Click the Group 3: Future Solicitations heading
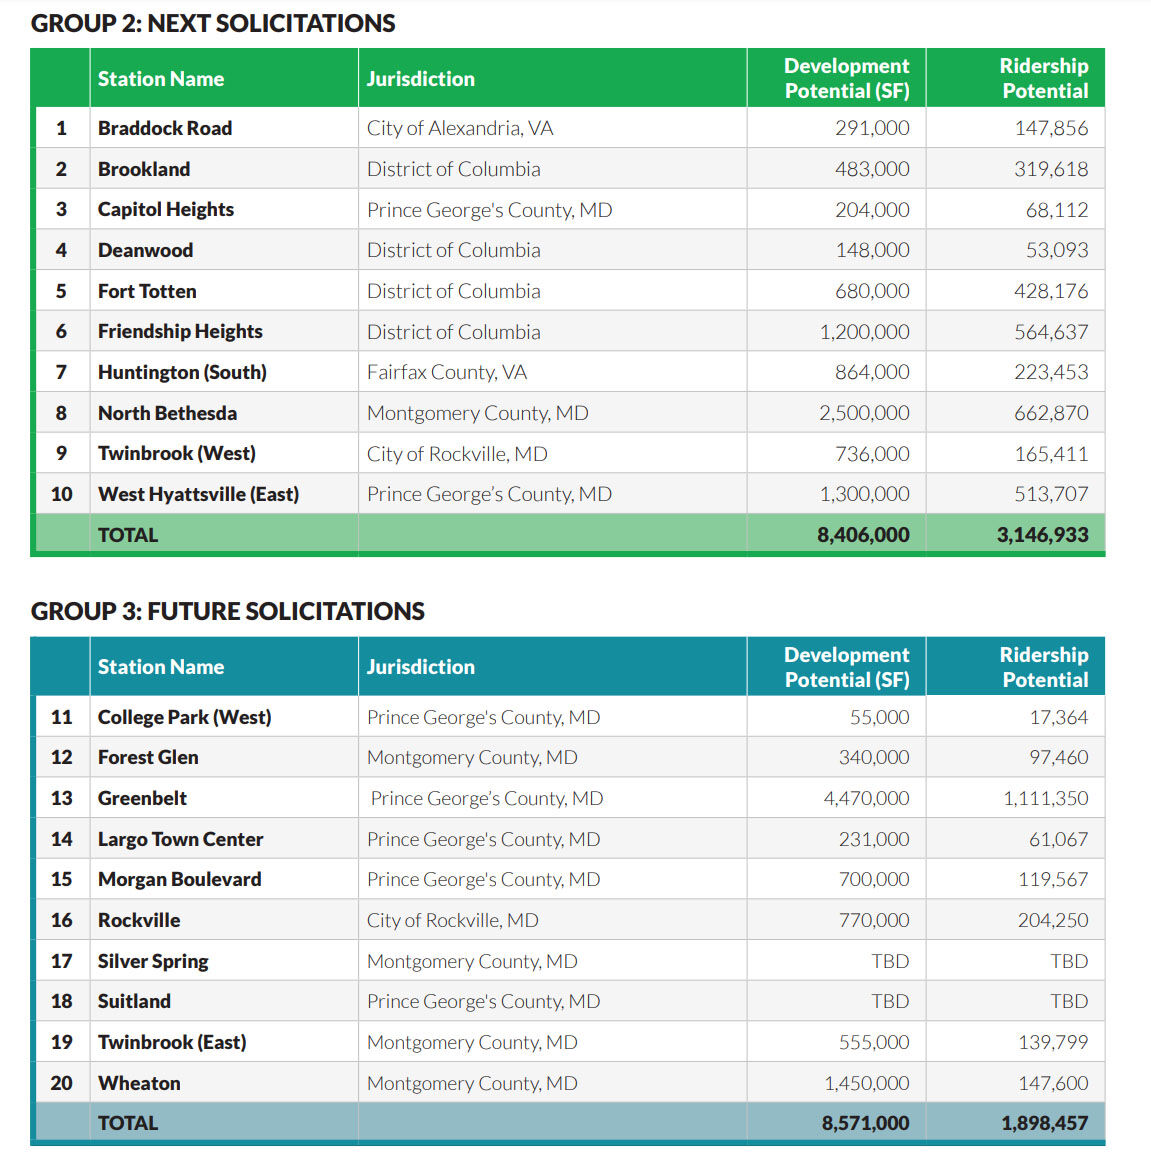Image resolution: width=1151 pixels, height=1159 pixels. click(x=228, y=611)
